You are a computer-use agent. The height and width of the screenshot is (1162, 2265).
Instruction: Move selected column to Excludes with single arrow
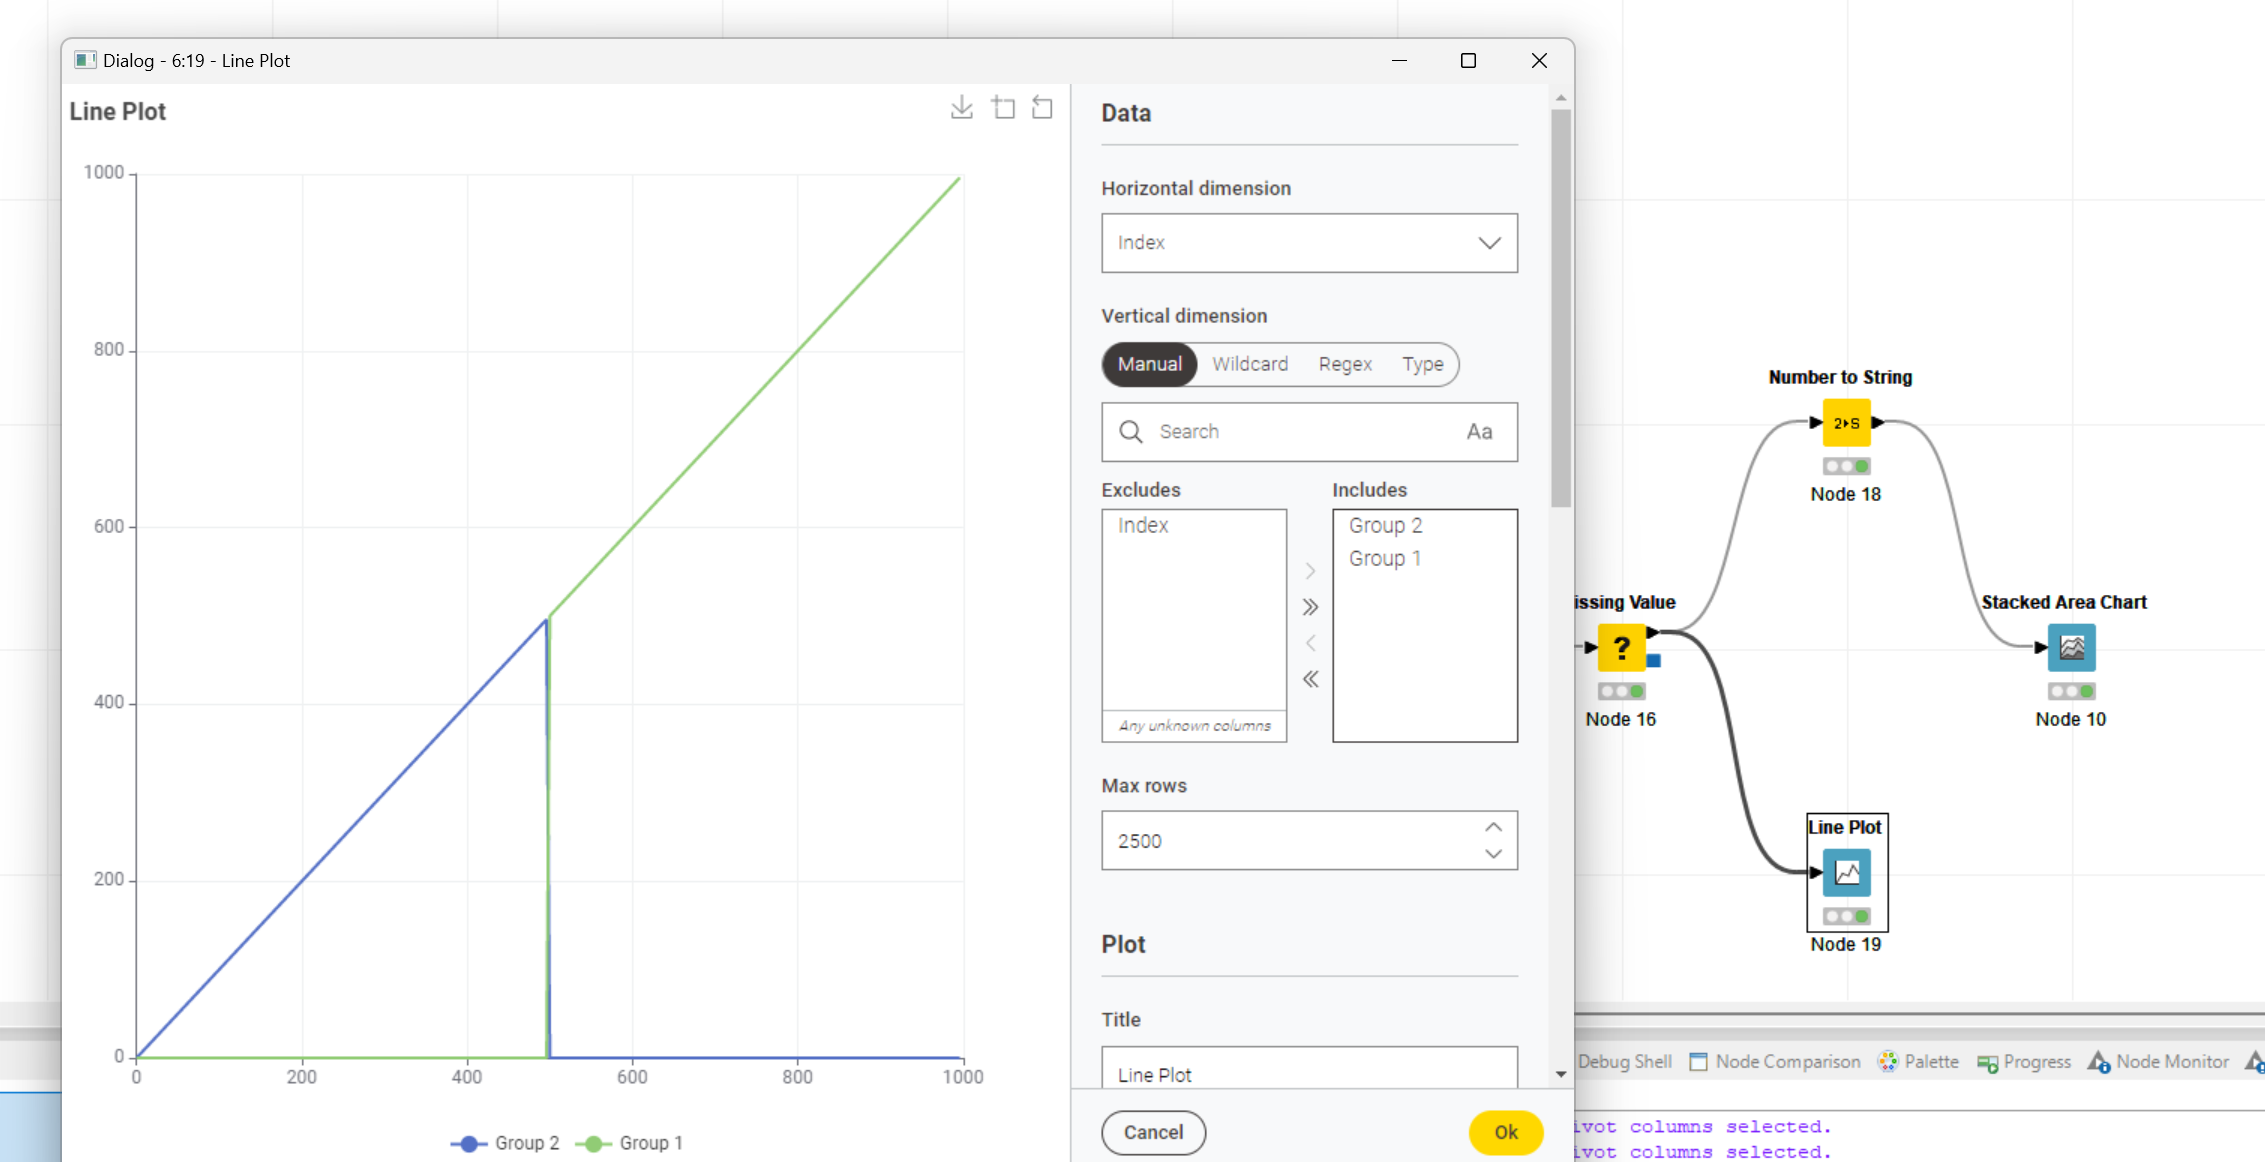[1310, 643]
